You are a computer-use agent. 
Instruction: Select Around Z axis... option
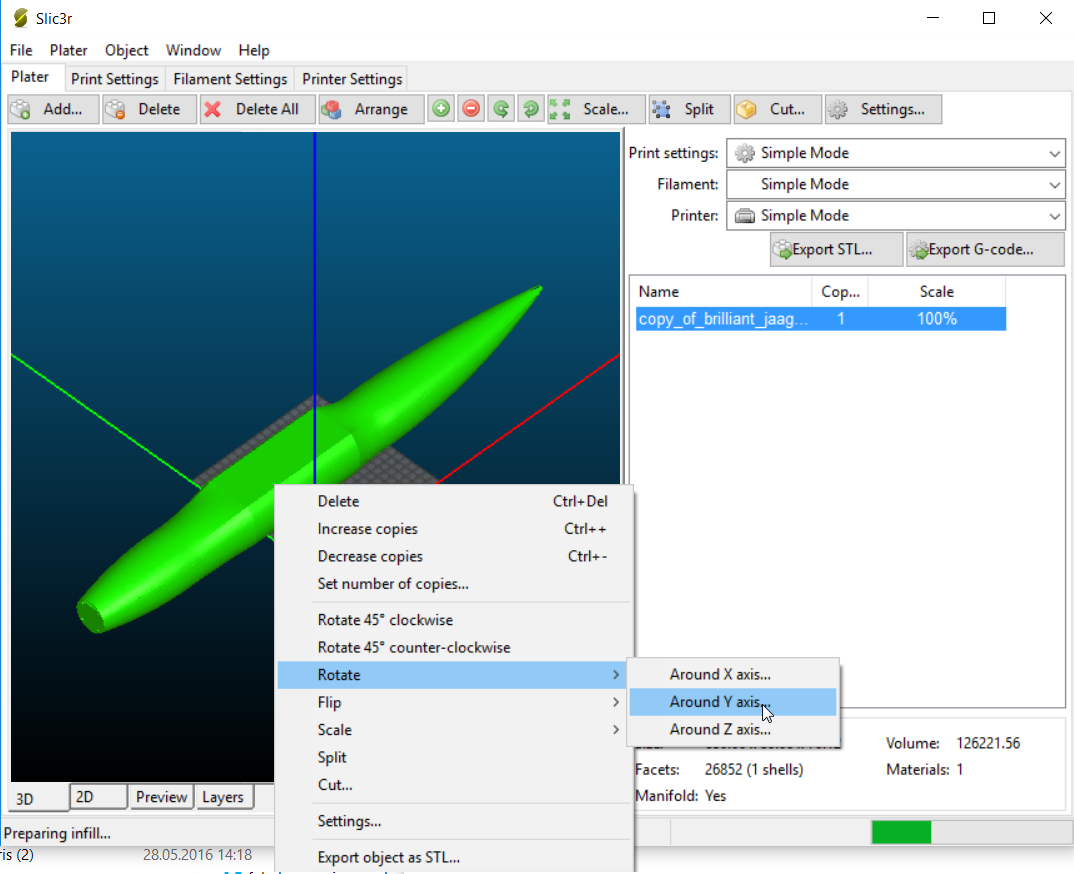click(x=733, y=729)
